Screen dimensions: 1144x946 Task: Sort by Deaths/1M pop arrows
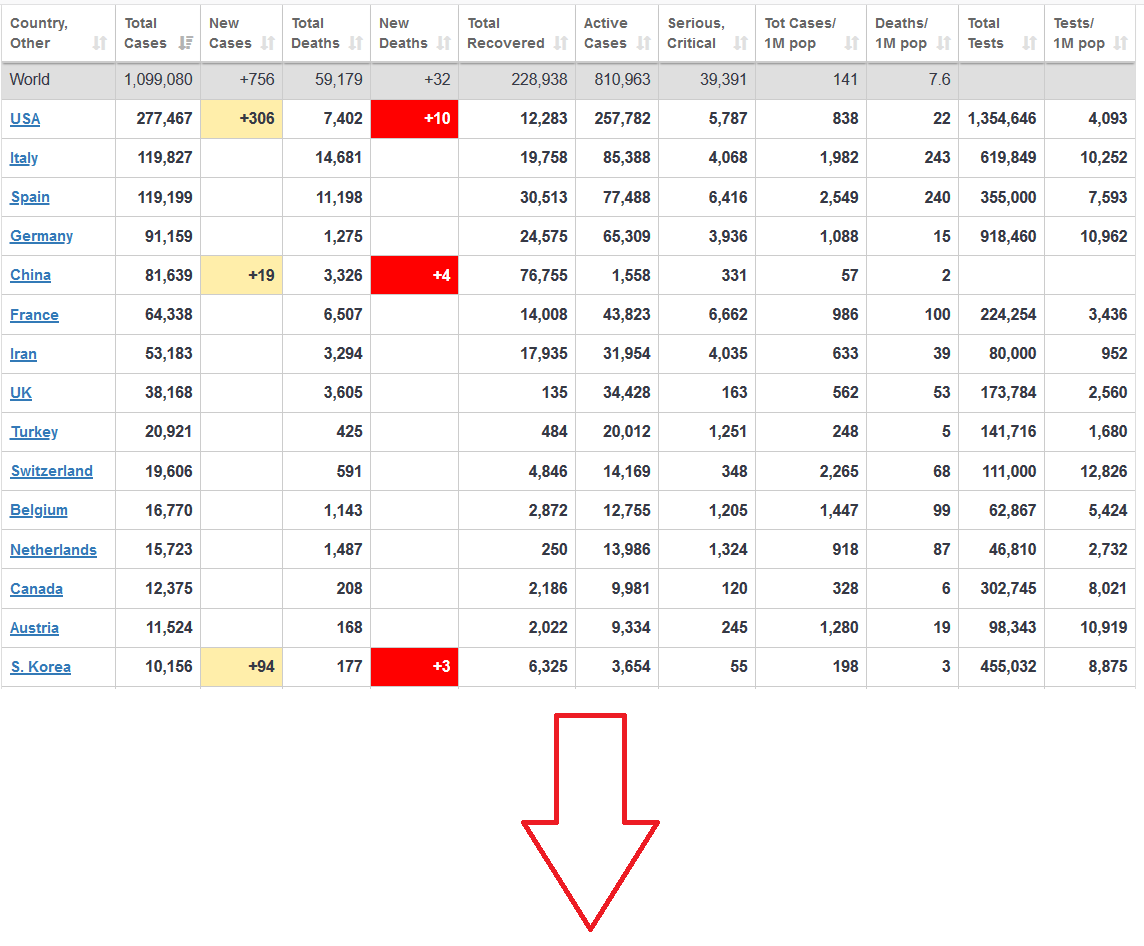coord(943,43)
